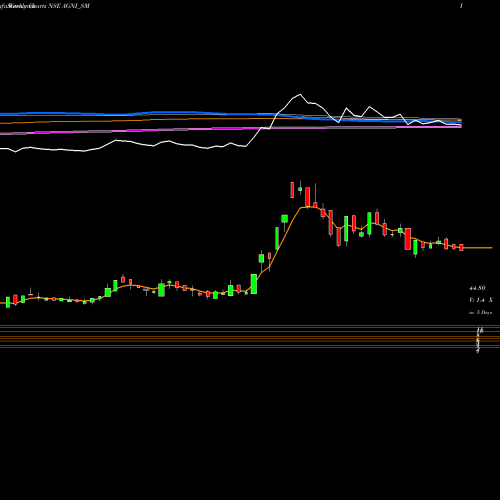Click the 44.80 price label
Viewport: 500px width, 500px height.
tap(477, 288)
